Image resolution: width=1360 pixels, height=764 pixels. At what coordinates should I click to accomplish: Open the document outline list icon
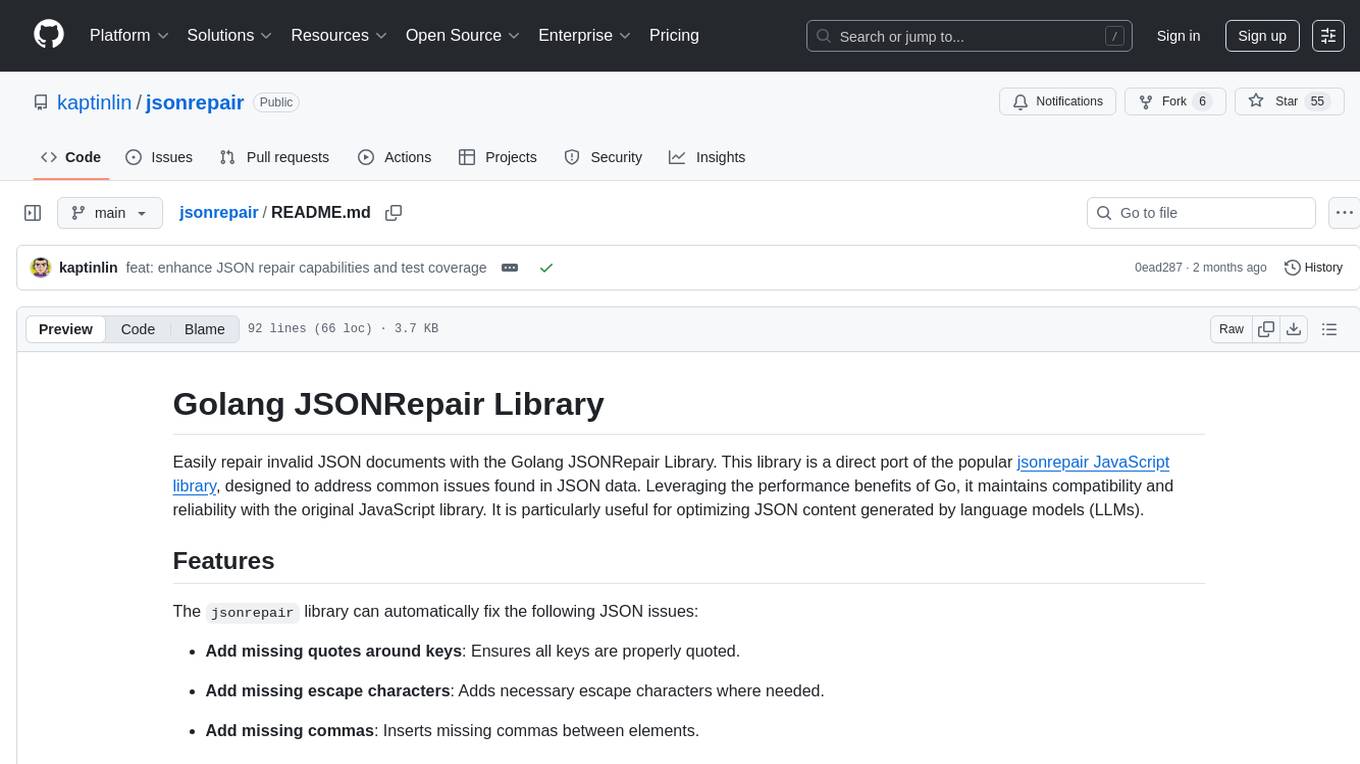(1329, 329)
